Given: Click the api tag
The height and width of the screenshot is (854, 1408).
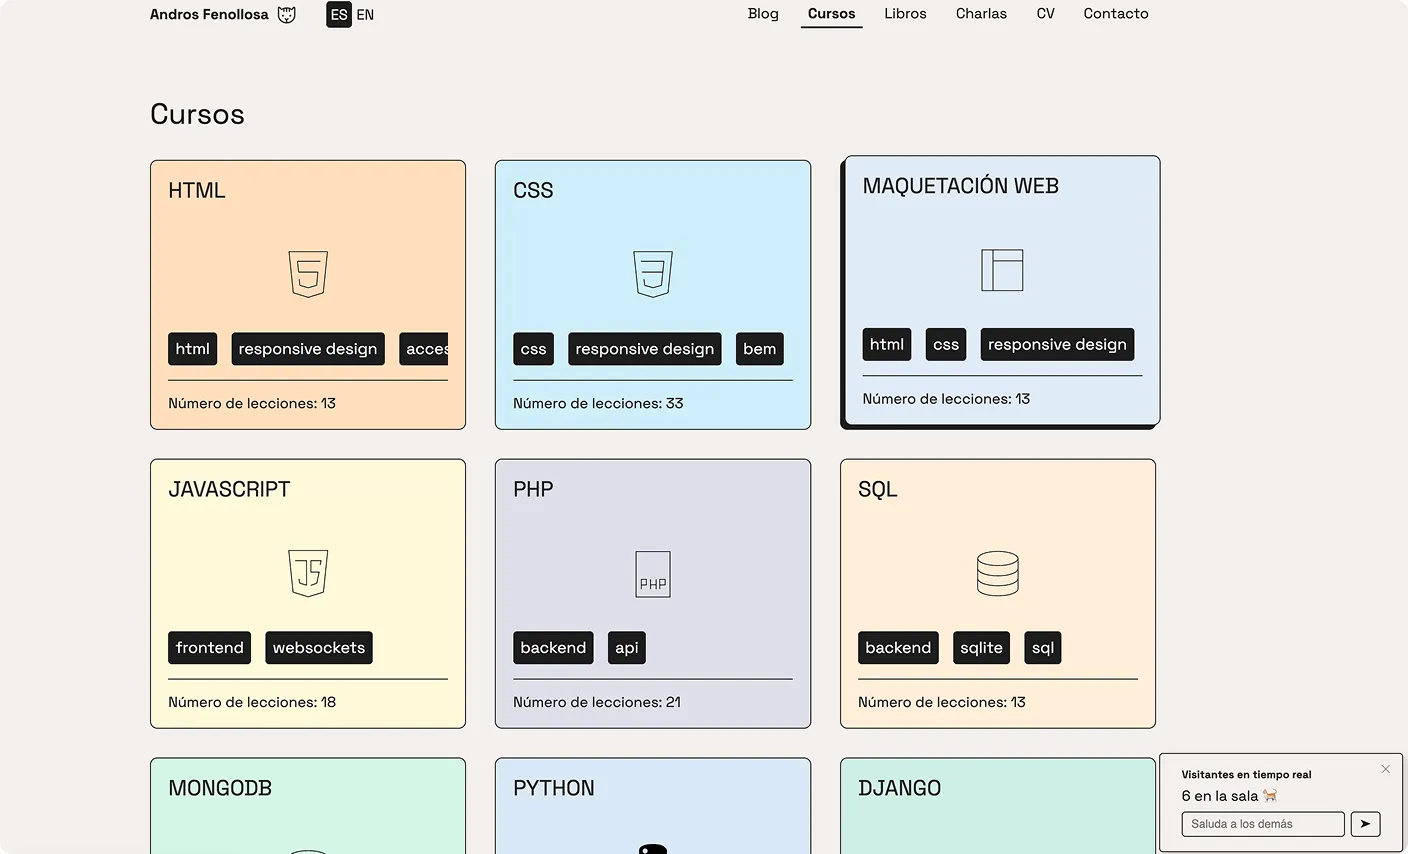Looking at the screenshot, I should (627, 648).
